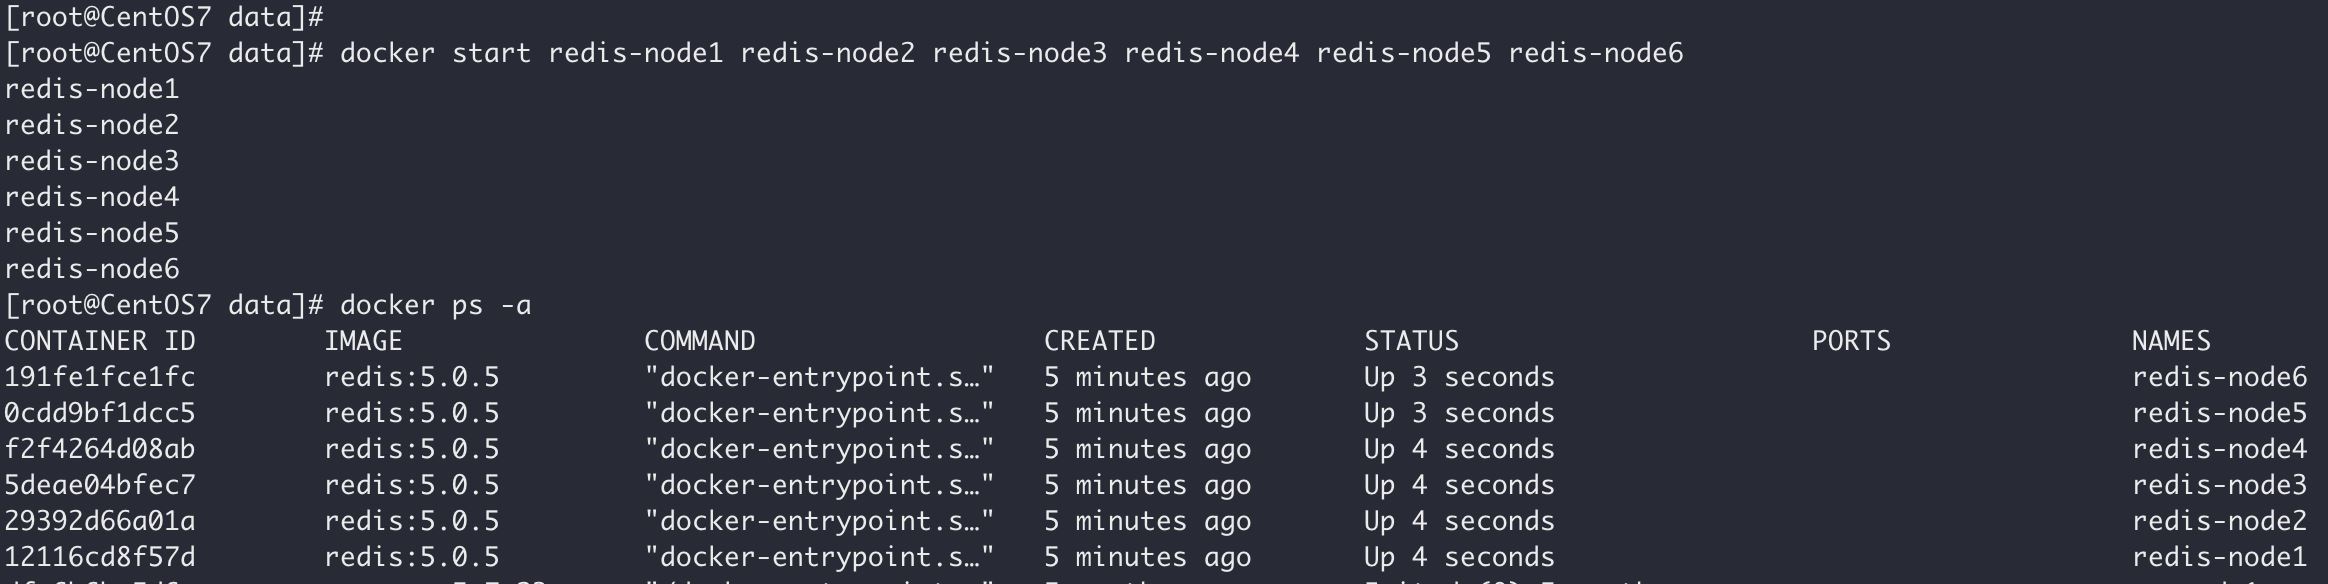The height and width of the screenshot is (584, 2328).
Task: Click the created time for container 5deae04bfec7
Action: pyautogui.click(x=1147, y=485)
